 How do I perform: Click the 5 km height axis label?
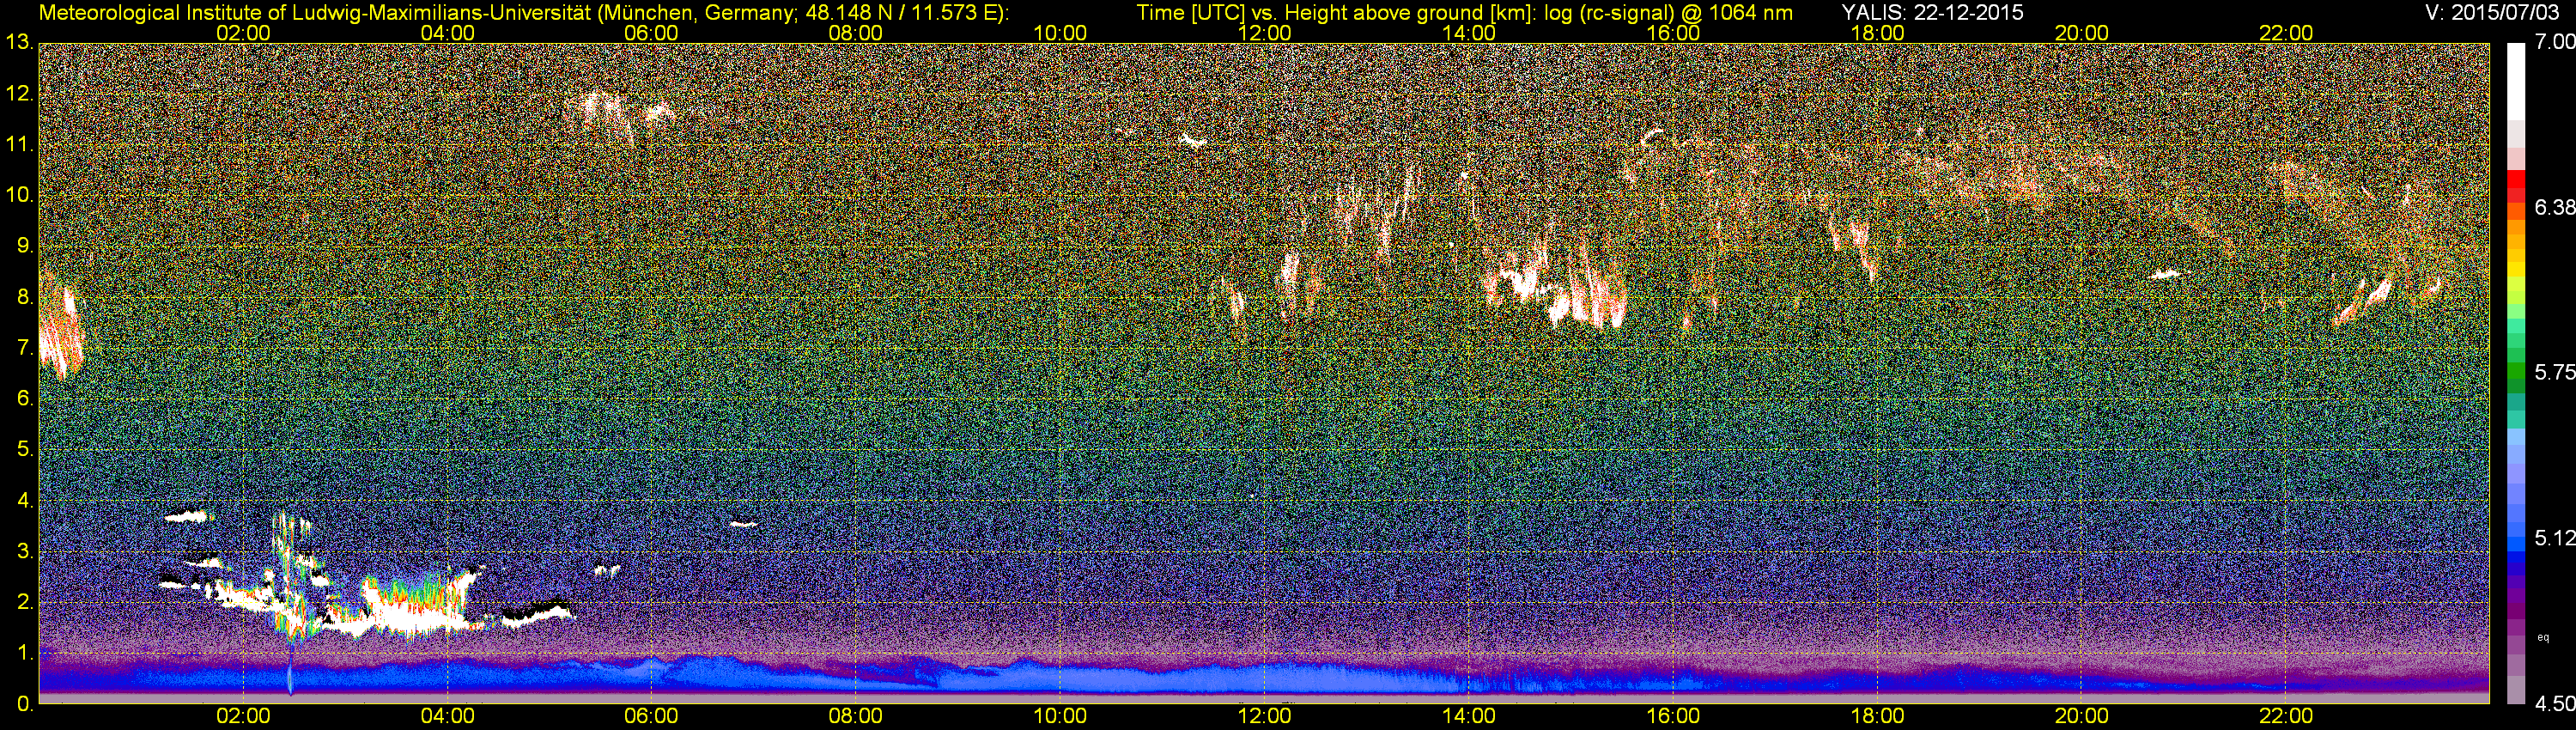(x=24, y=450)
